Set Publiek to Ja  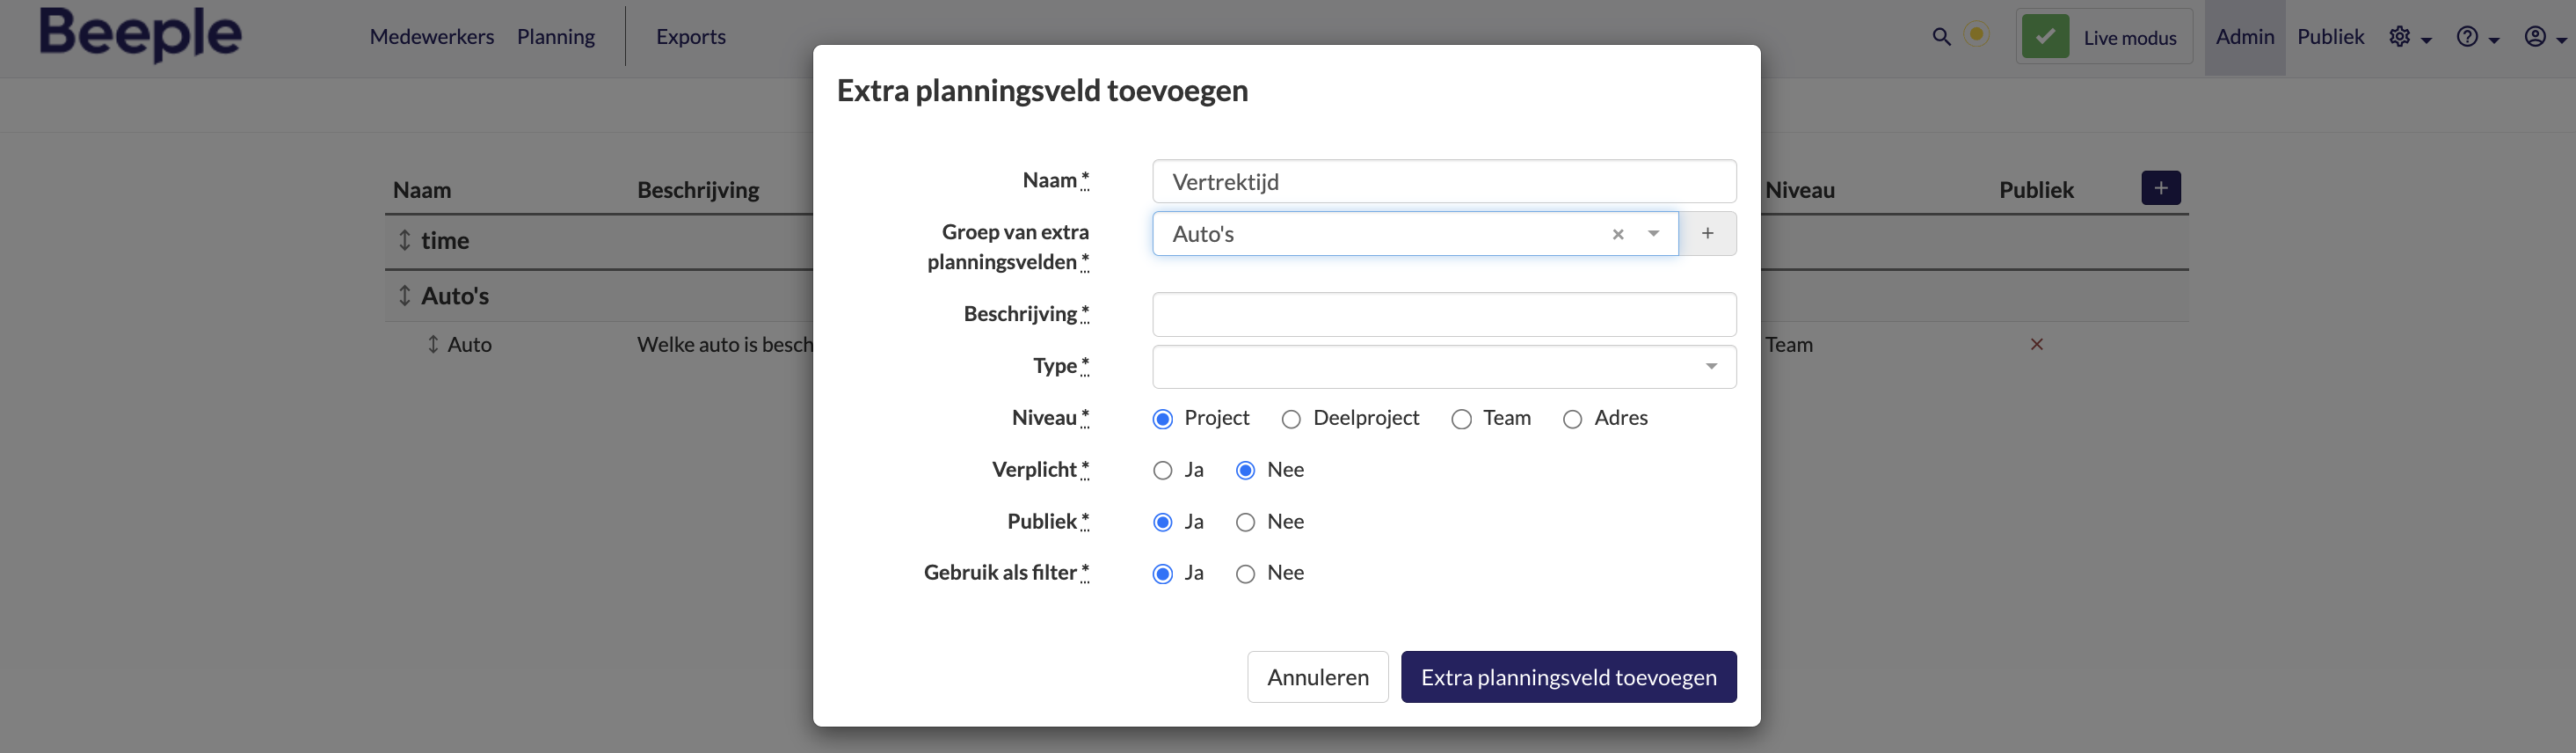click(1162, 522)
